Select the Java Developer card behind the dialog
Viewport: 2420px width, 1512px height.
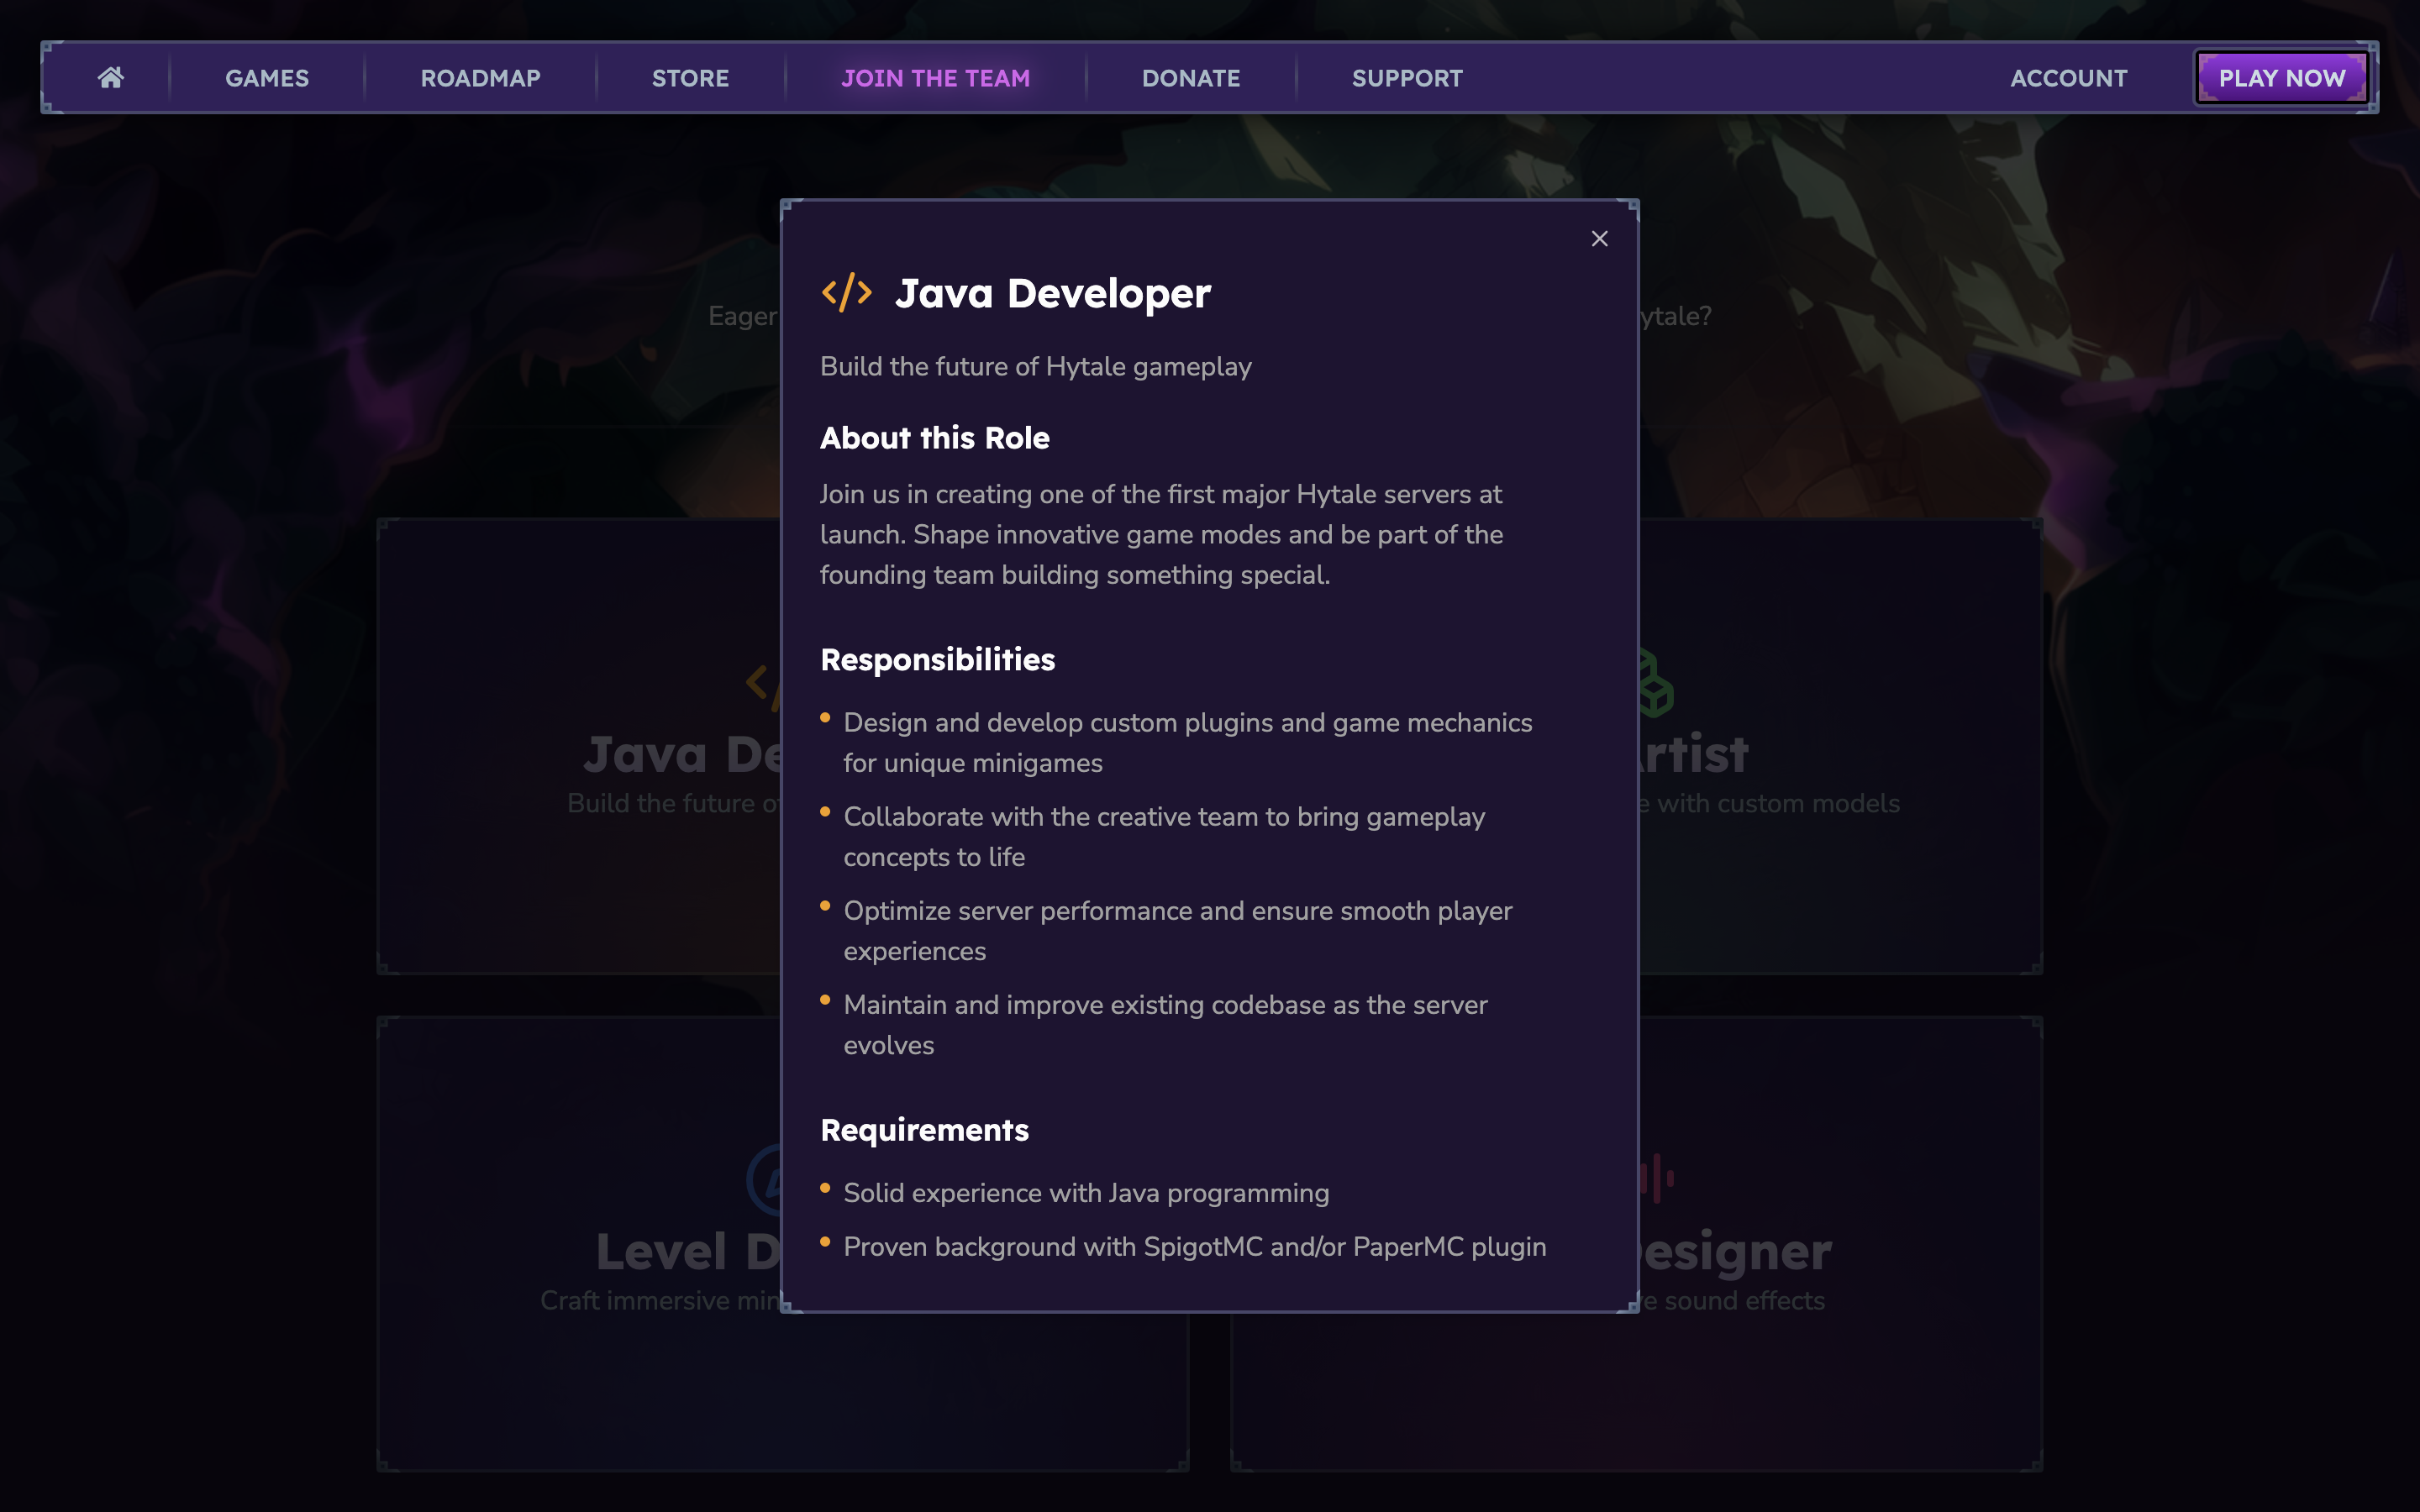point(578,746)
